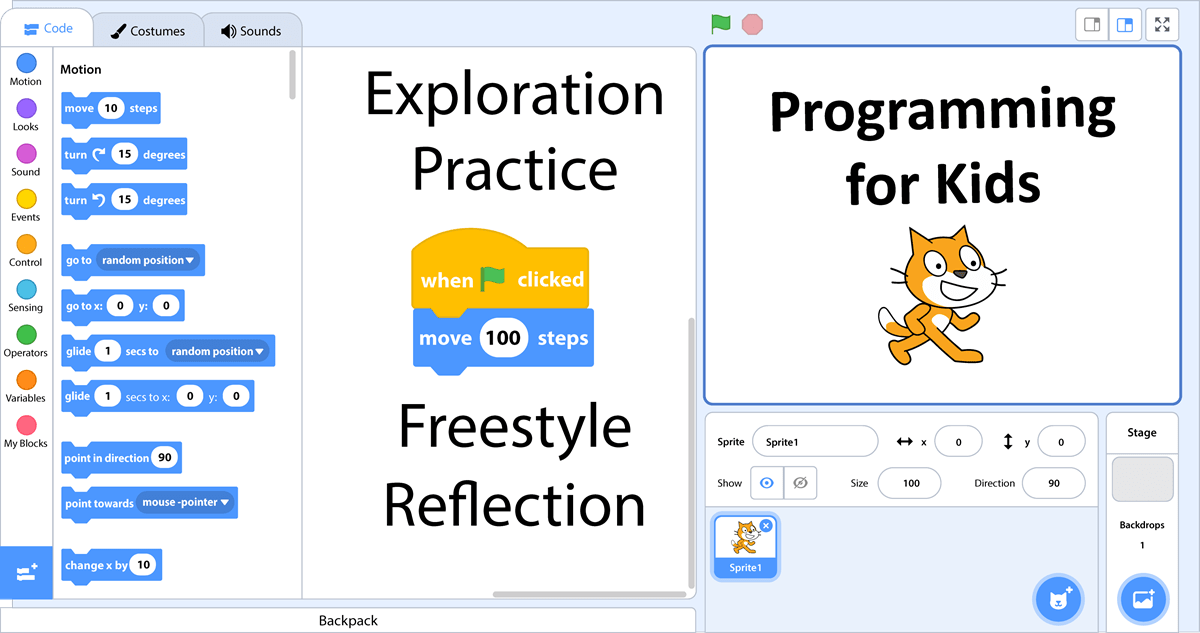
Task: Click the green flag to run project
Action: pos(720,24)
